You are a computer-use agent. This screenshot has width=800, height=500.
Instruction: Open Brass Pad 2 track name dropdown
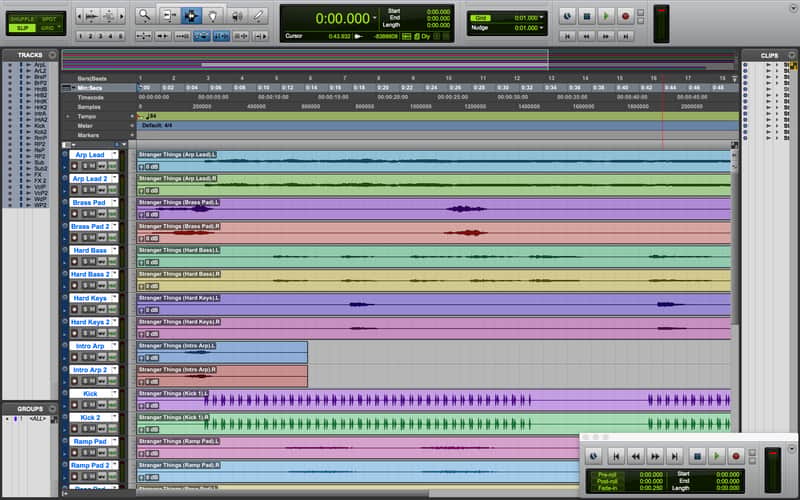click(x=114, y=226)
